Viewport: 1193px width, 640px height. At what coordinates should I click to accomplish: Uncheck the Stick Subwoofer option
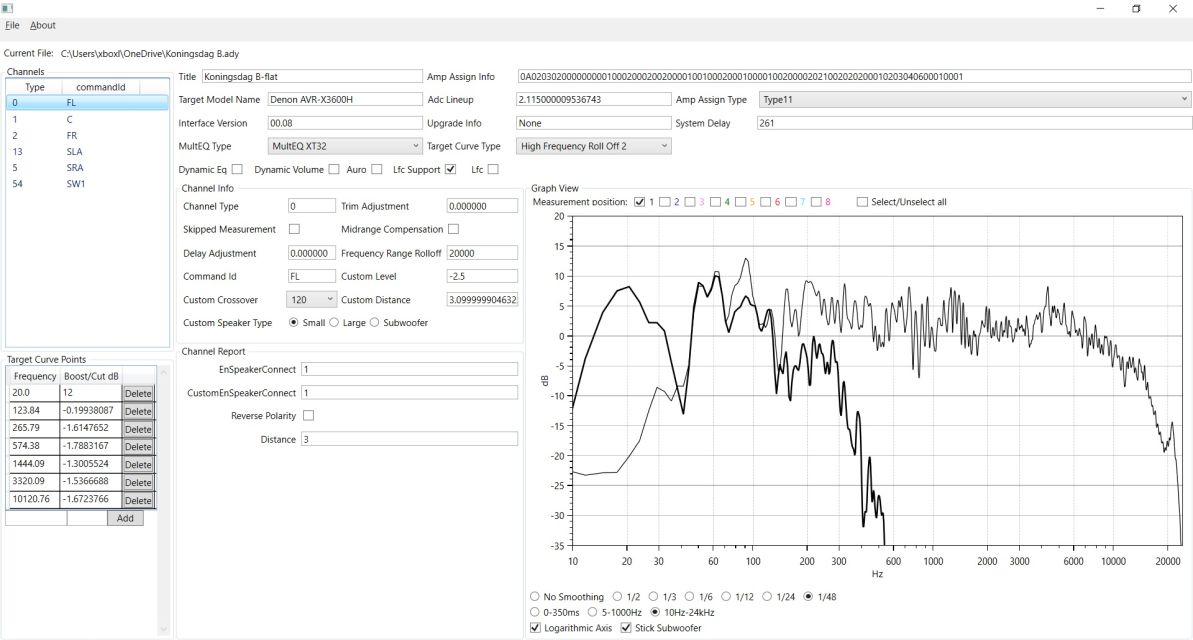[627, 628]
